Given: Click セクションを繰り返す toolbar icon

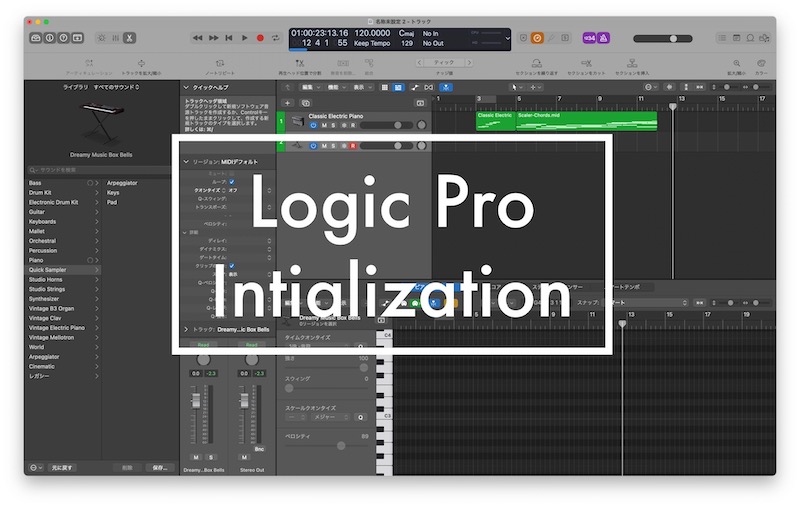Looking at the screenshot, I should (x=537, y=63).
